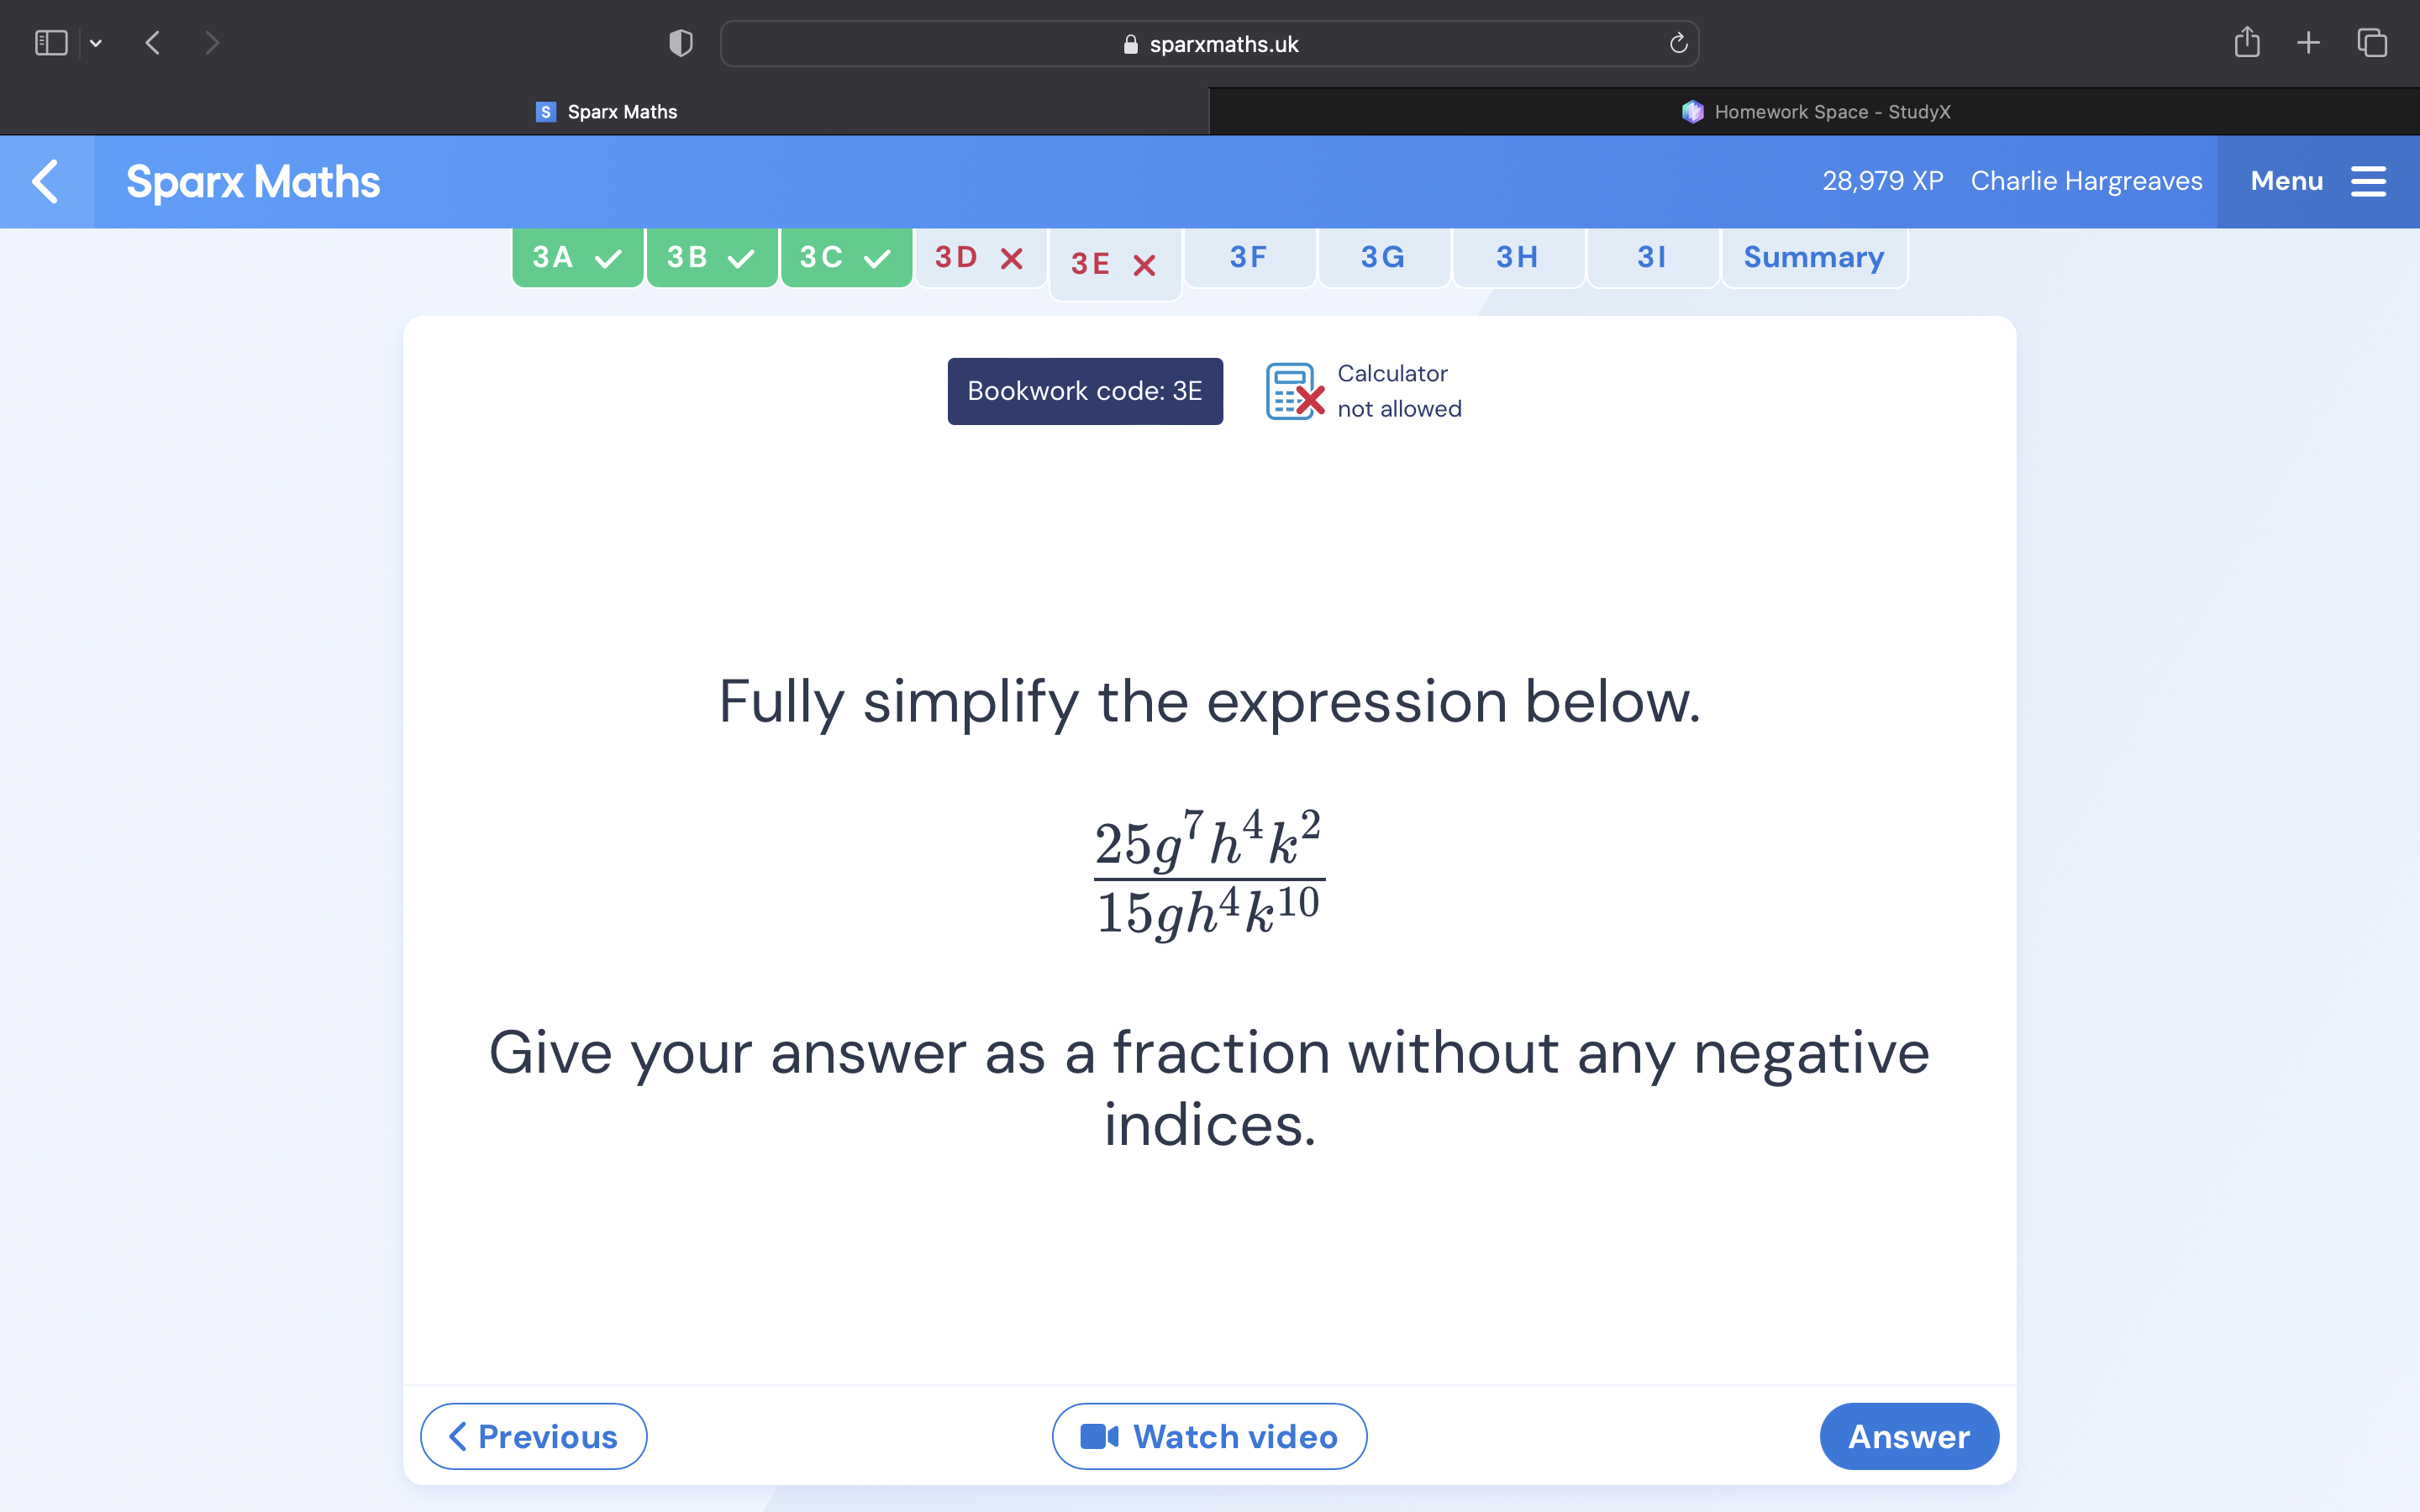Click the 3H task tab
The width and height of the screenshot is (2420, 1512).
coord(1516,256)
